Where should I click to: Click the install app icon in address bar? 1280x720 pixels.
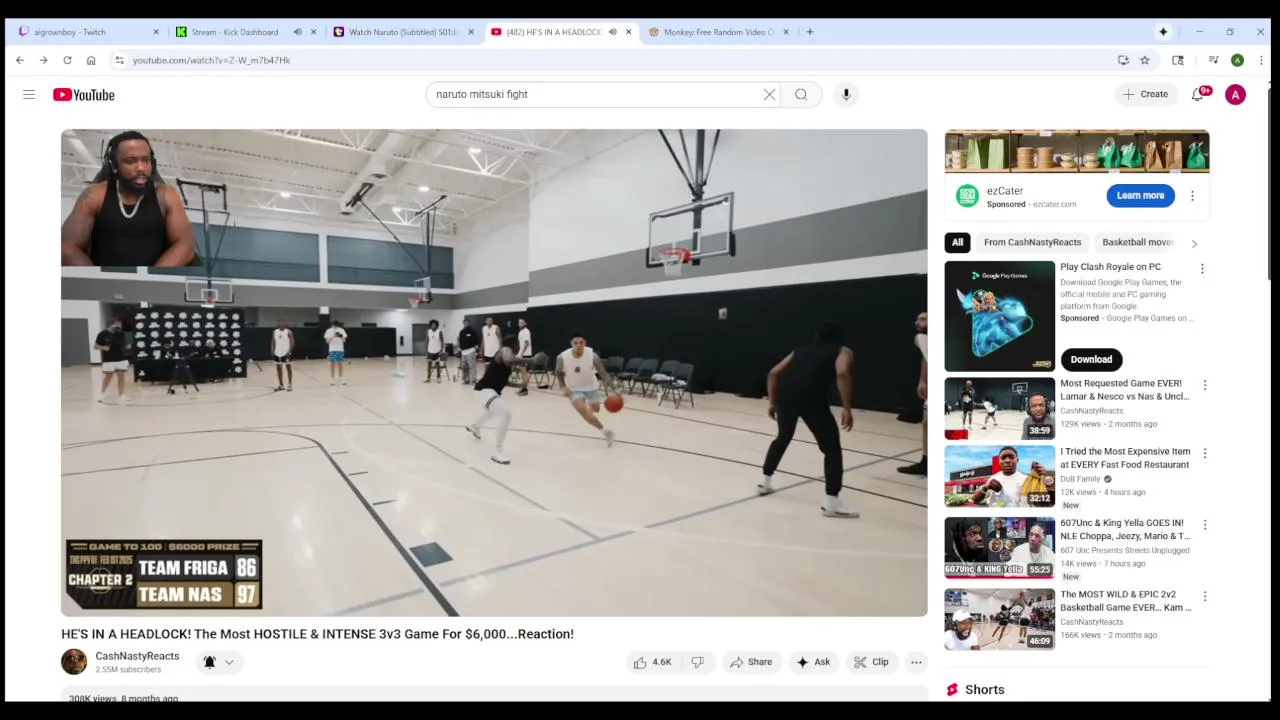click(1123, 60)
